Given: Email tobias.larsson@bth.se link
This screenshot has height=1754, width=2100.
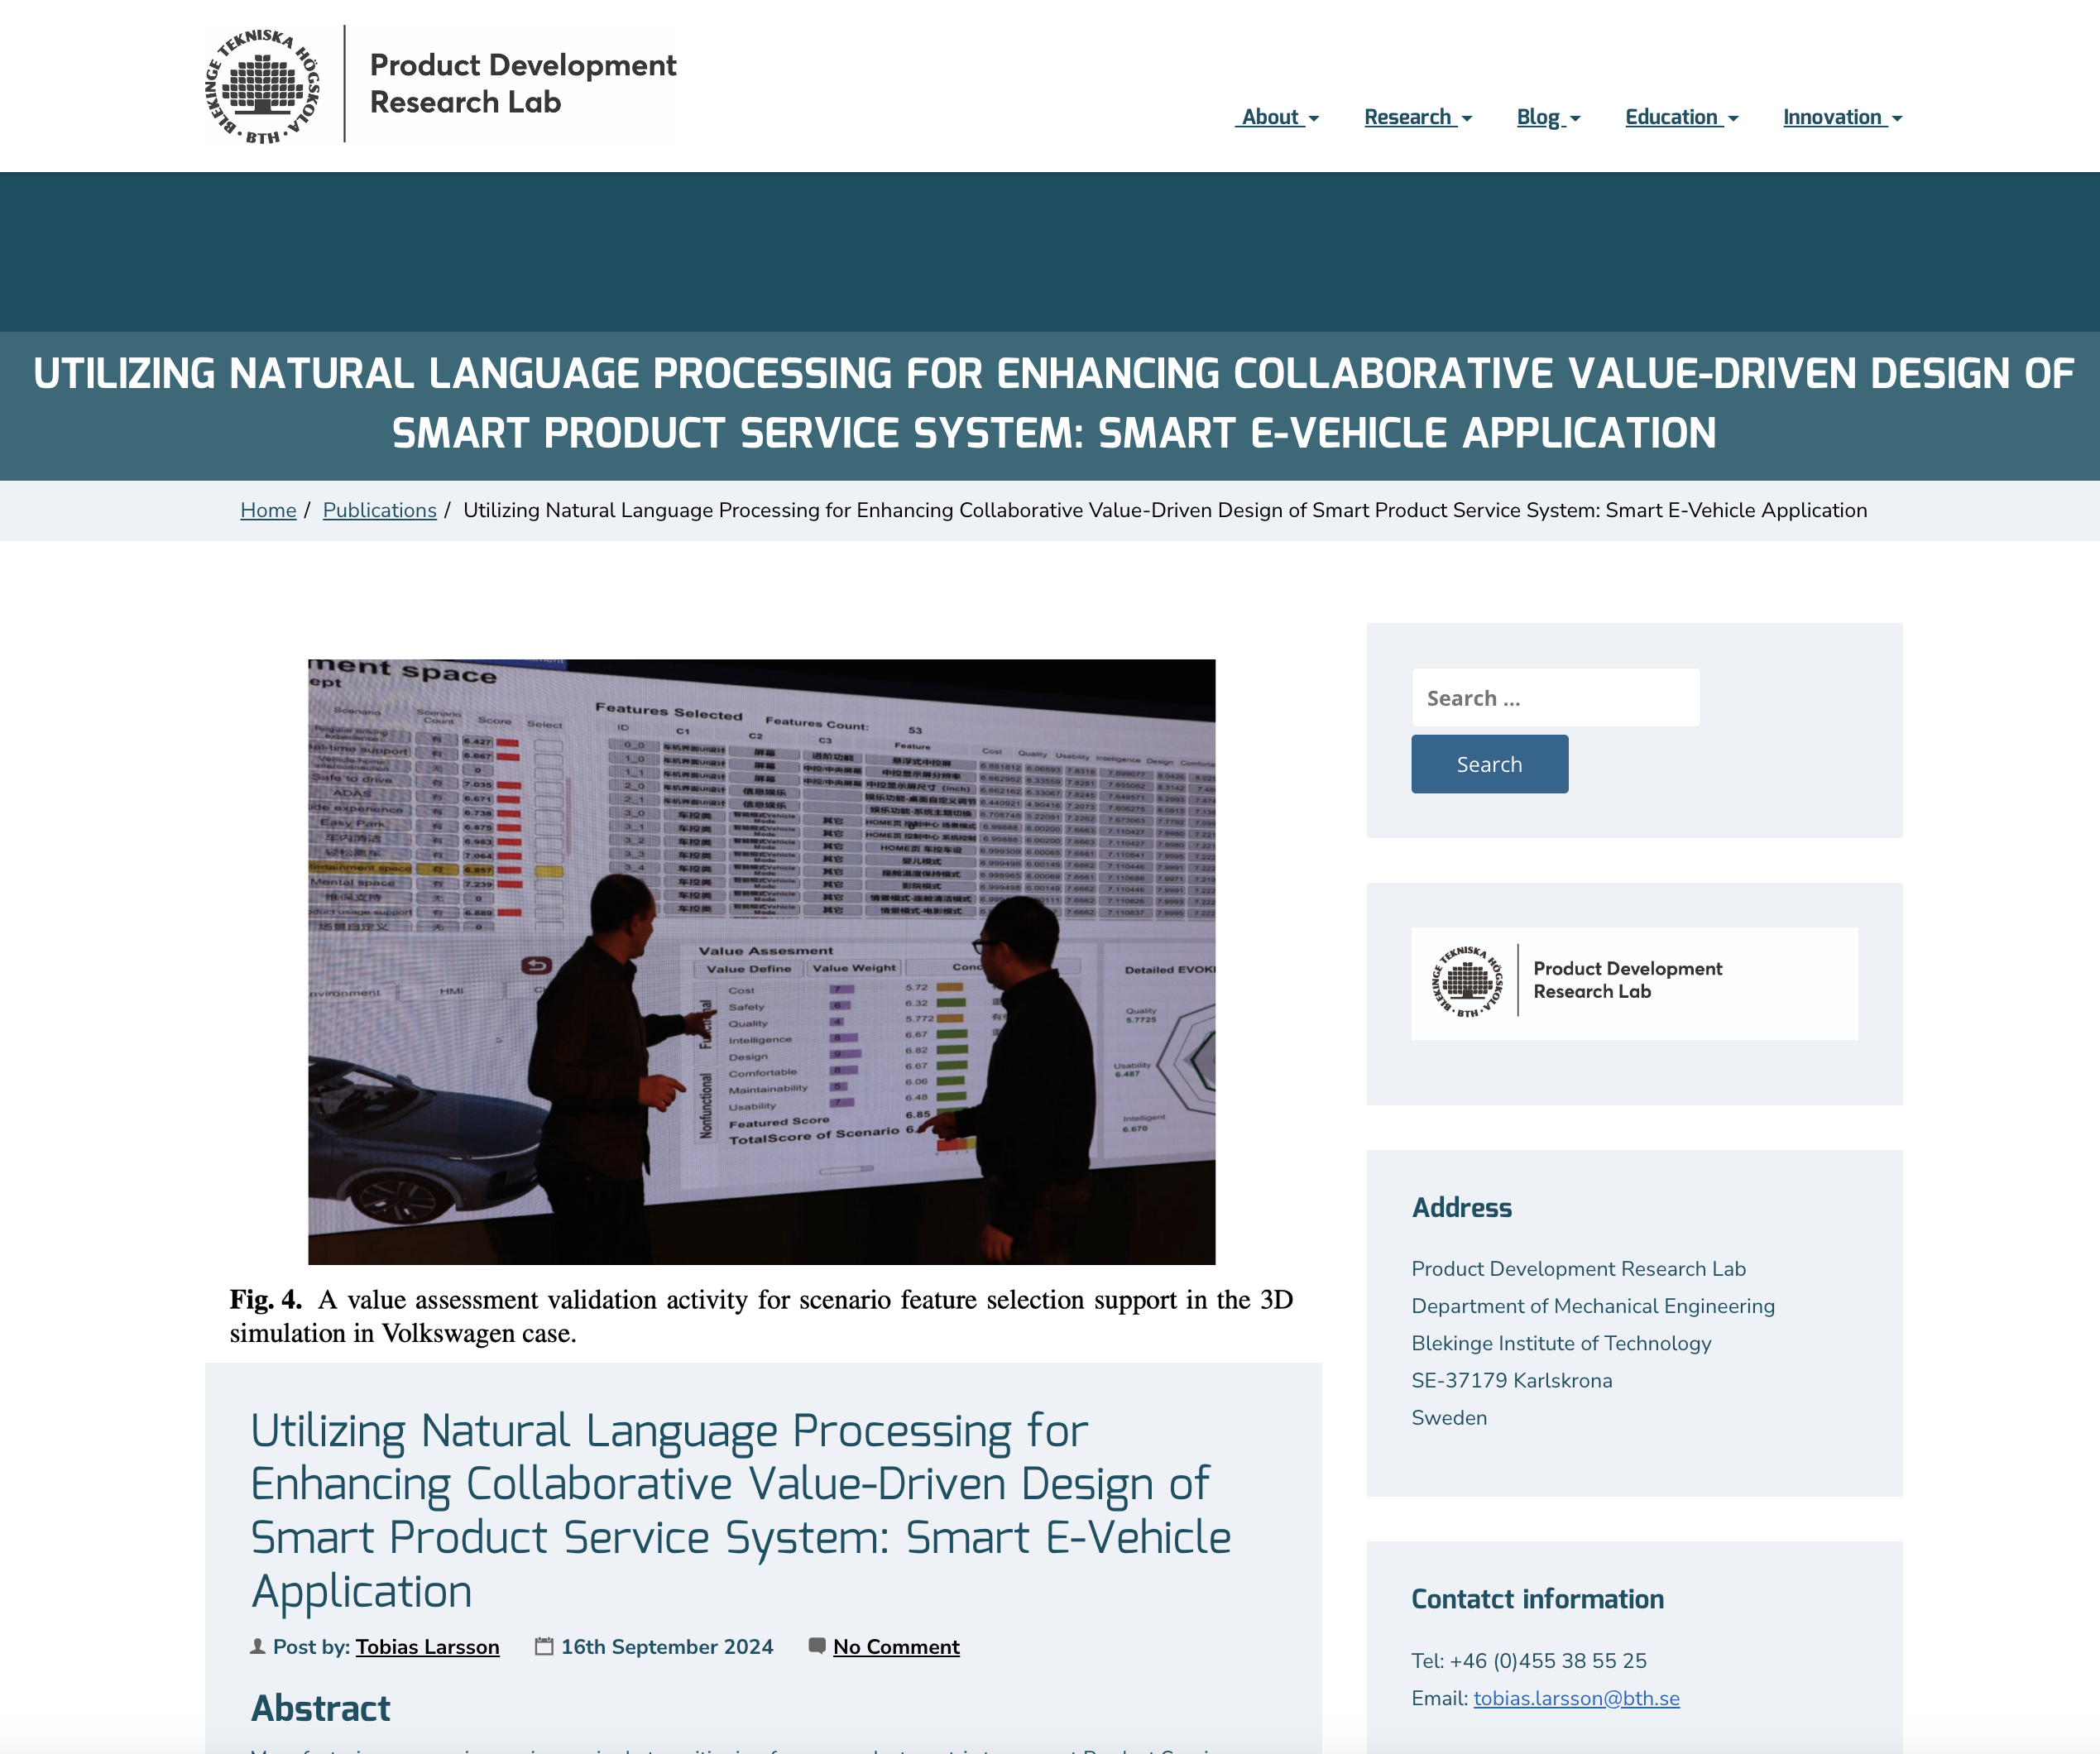Looking at the screenshot, I should tap(1576, 1698).
